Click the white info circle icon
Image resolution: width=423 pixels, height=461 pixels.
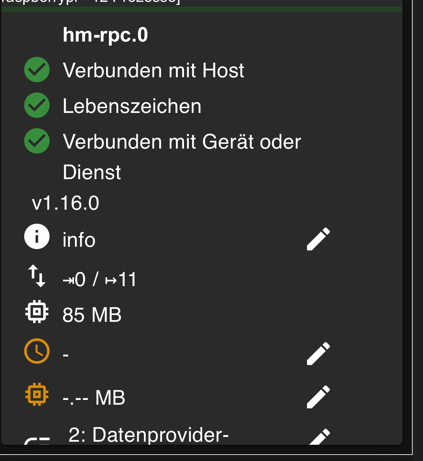click(37, 237)
